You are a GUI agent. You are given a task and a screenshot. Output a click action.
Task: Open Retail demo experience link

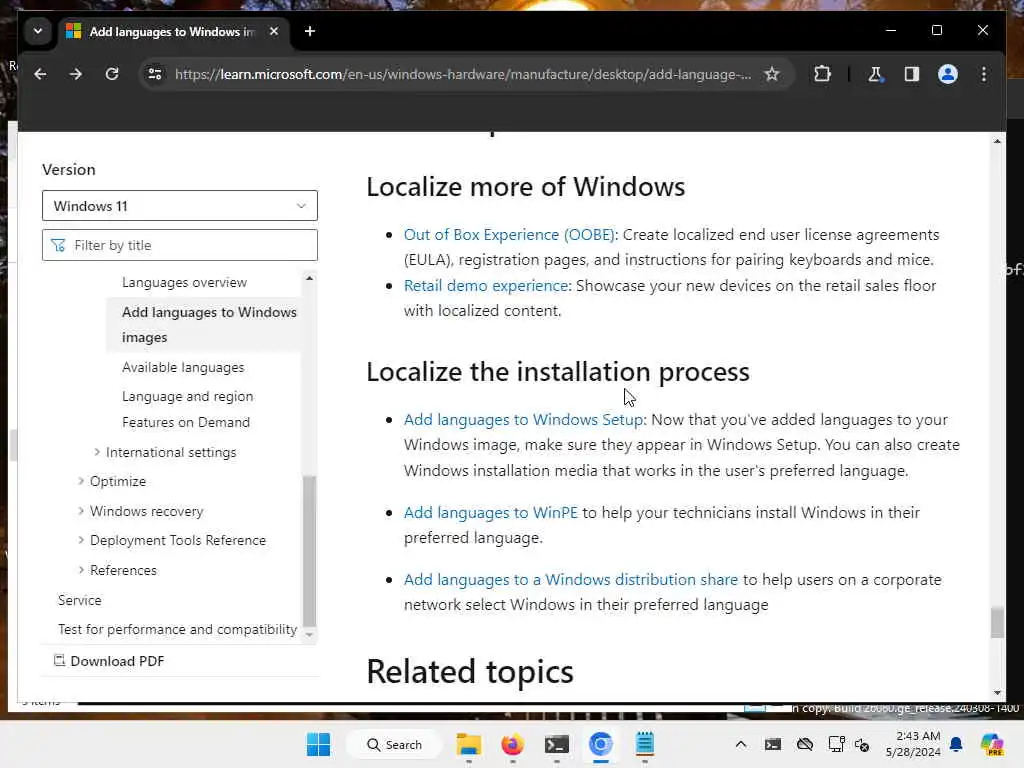click(486, 285)
